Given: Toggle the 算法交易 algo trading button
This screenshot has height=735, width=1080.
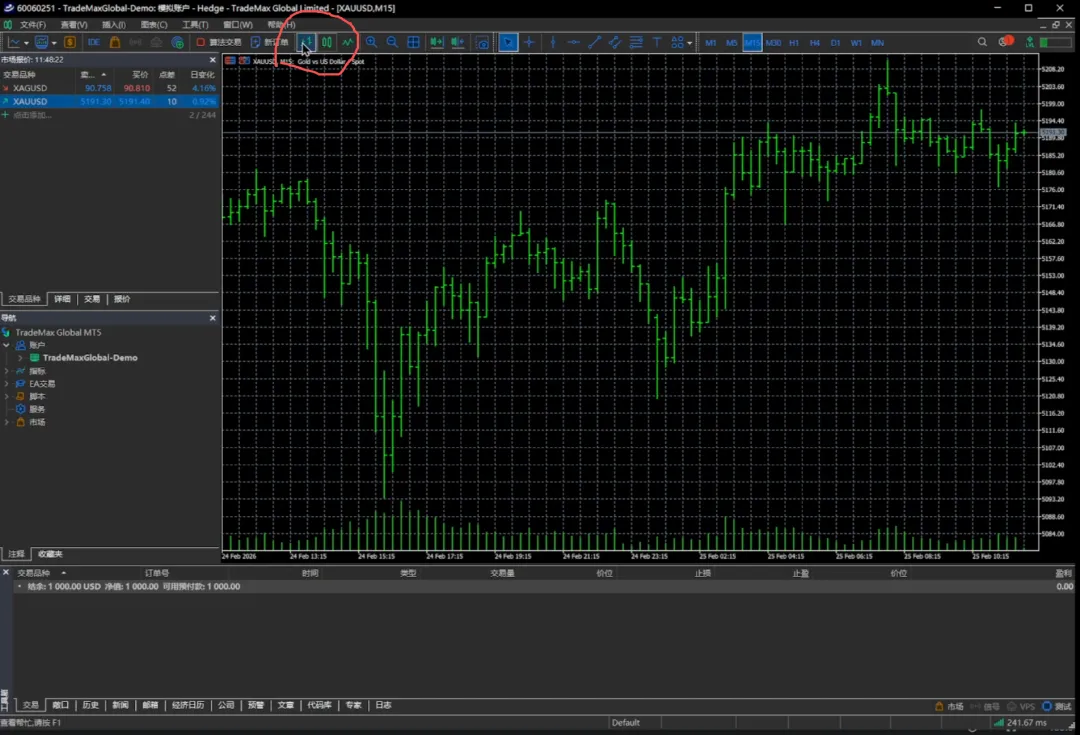Looking at the screenshot, I should pos(218,42).
